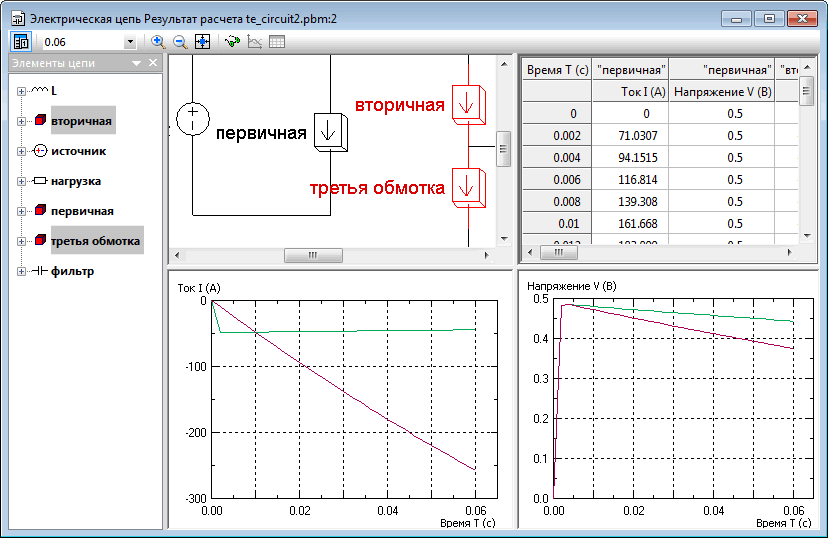Expand the вторичная tree node

click(21, 121)
